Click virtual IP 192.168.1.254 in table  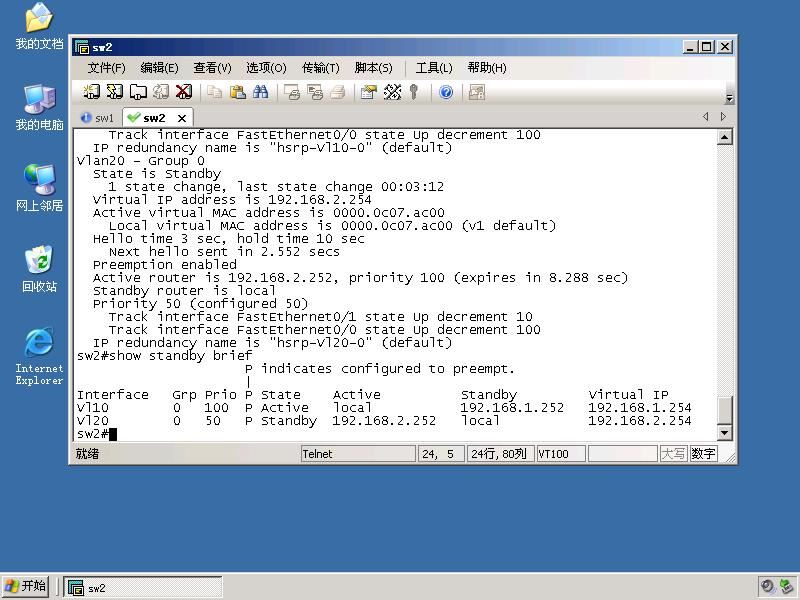point(640,408)
